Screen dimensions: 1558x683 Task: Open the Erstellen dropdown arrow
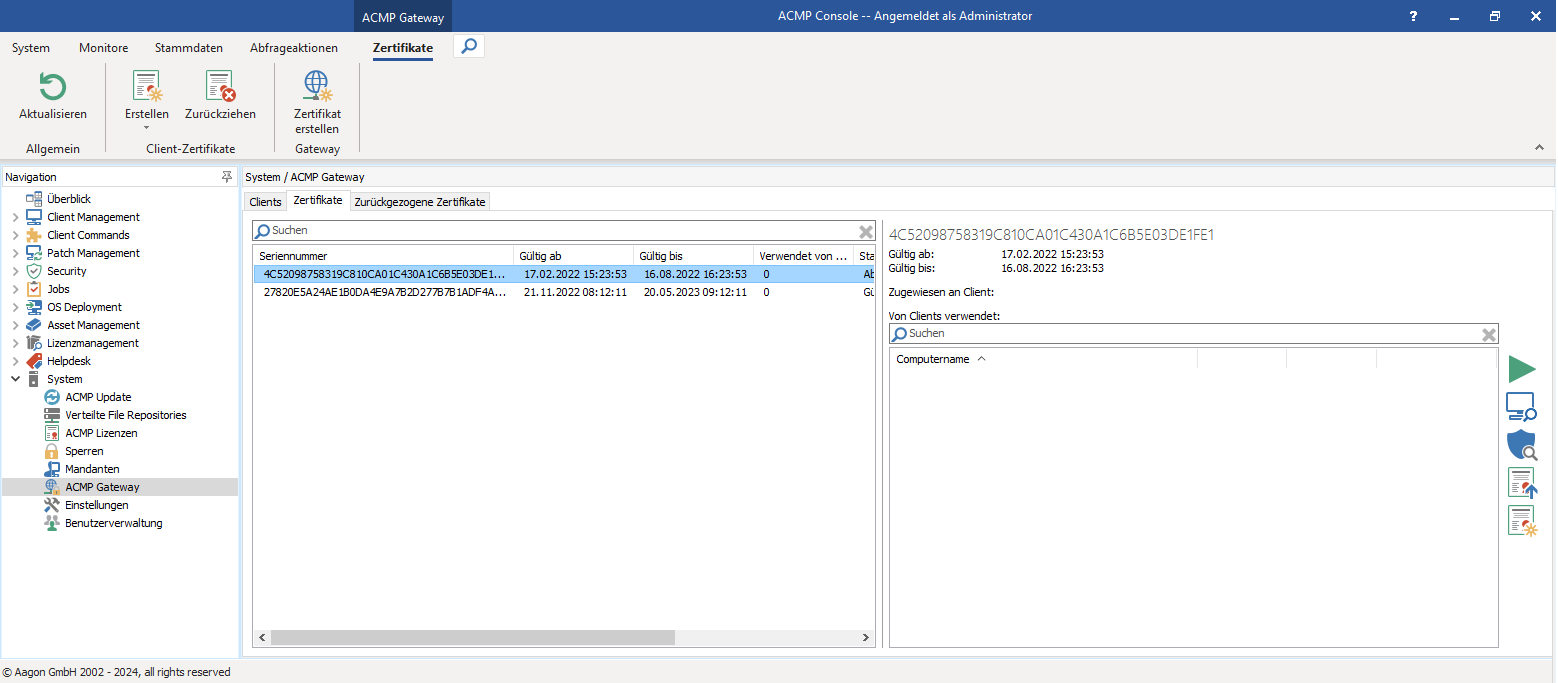point(146,128)
